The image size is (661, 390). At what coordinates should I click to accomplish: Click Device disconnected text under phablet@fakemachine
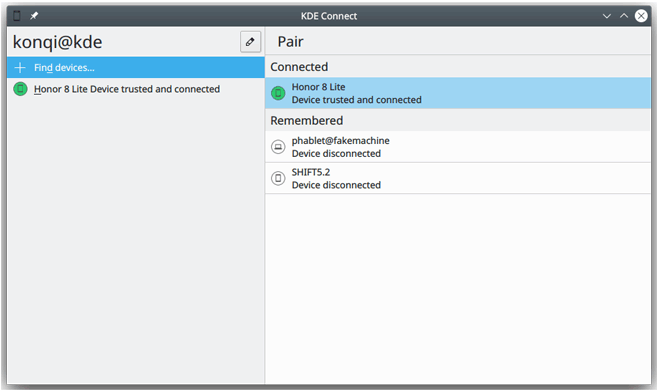point(336,153)
